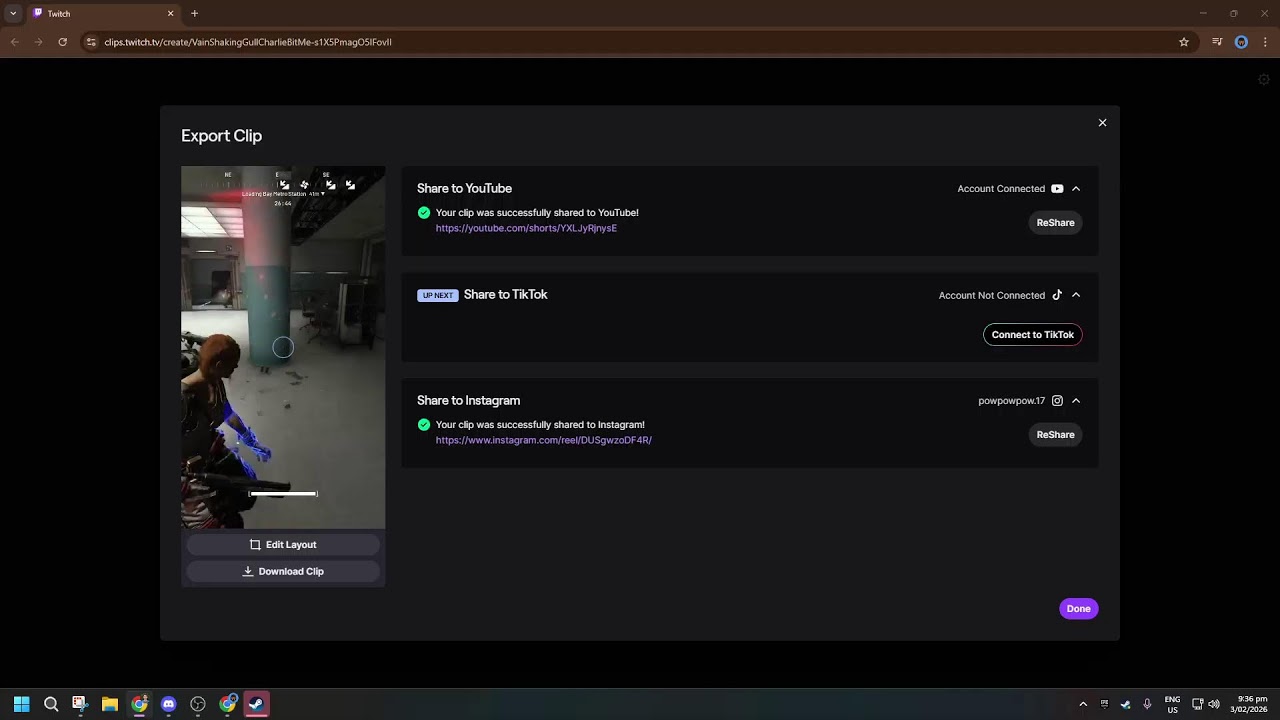The width and height of the screenshot is (1280, 720).
Task: Click the 'Account Not Connected' TikTok status
Action: coord(992,295)
